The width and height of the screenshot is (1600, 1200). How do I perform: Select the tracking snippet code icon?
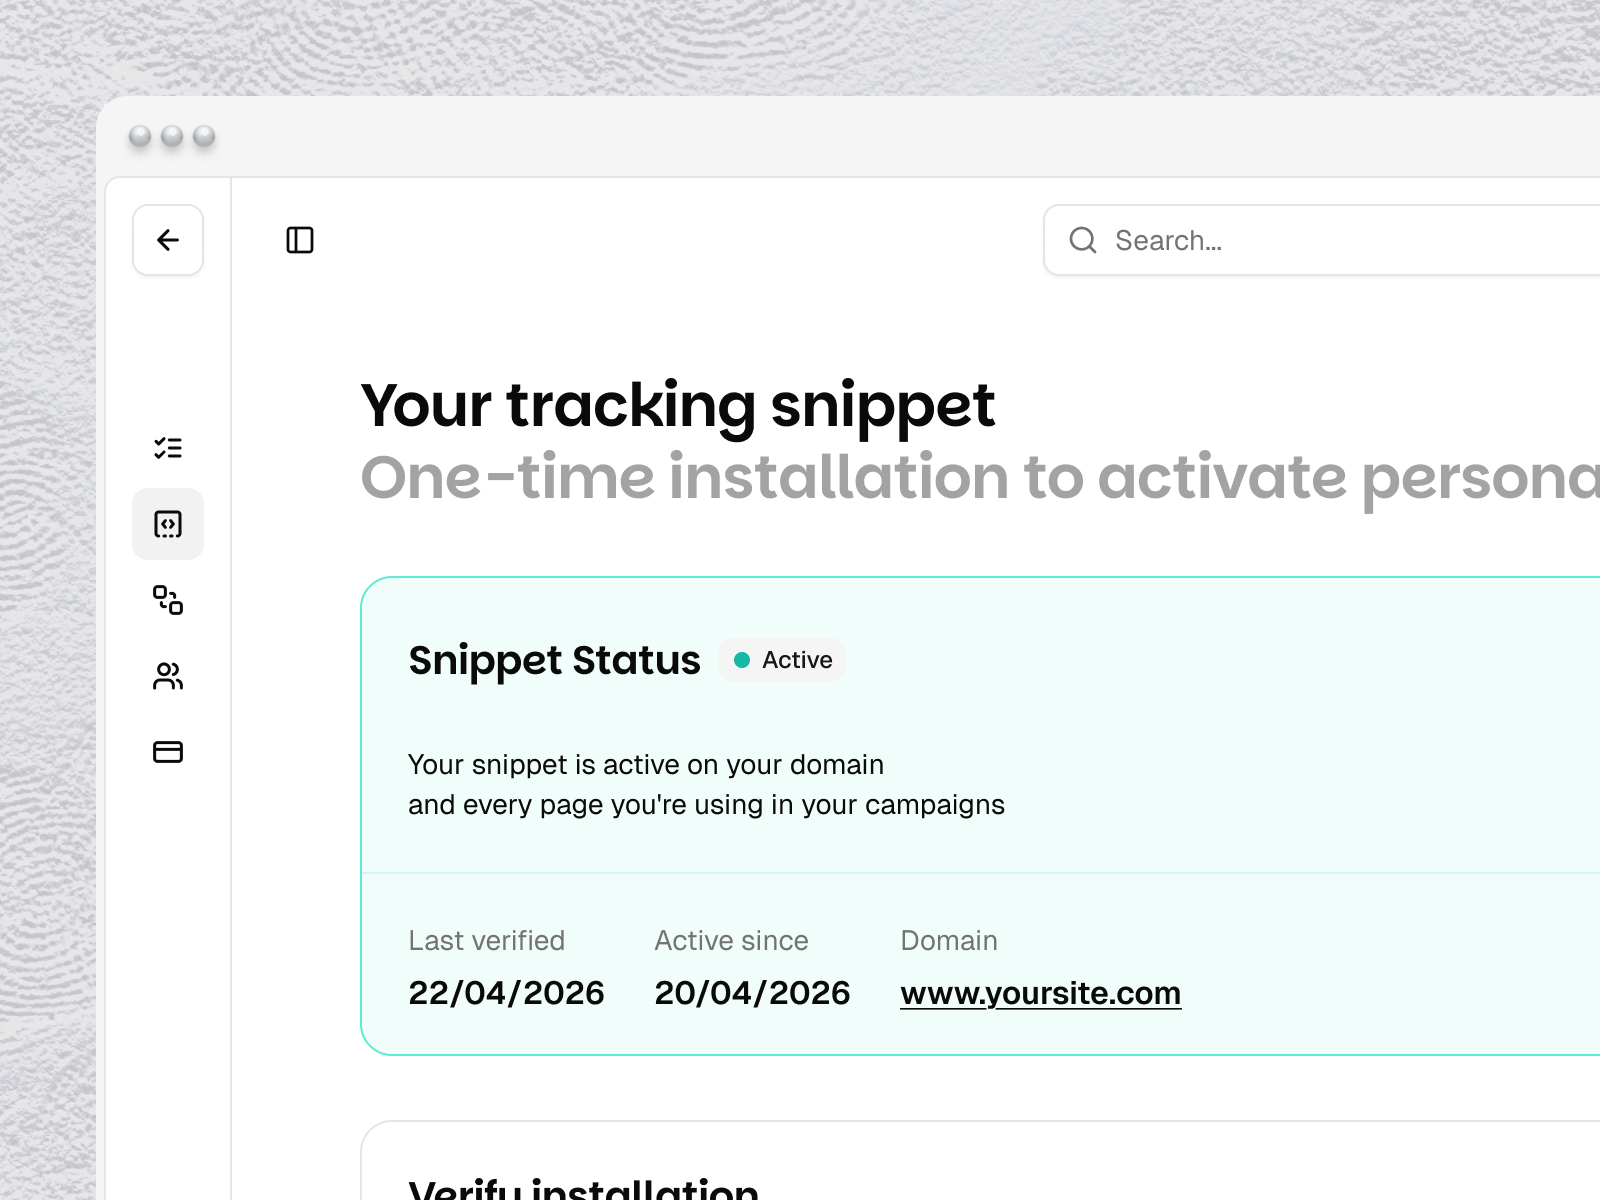coord(168,524)
